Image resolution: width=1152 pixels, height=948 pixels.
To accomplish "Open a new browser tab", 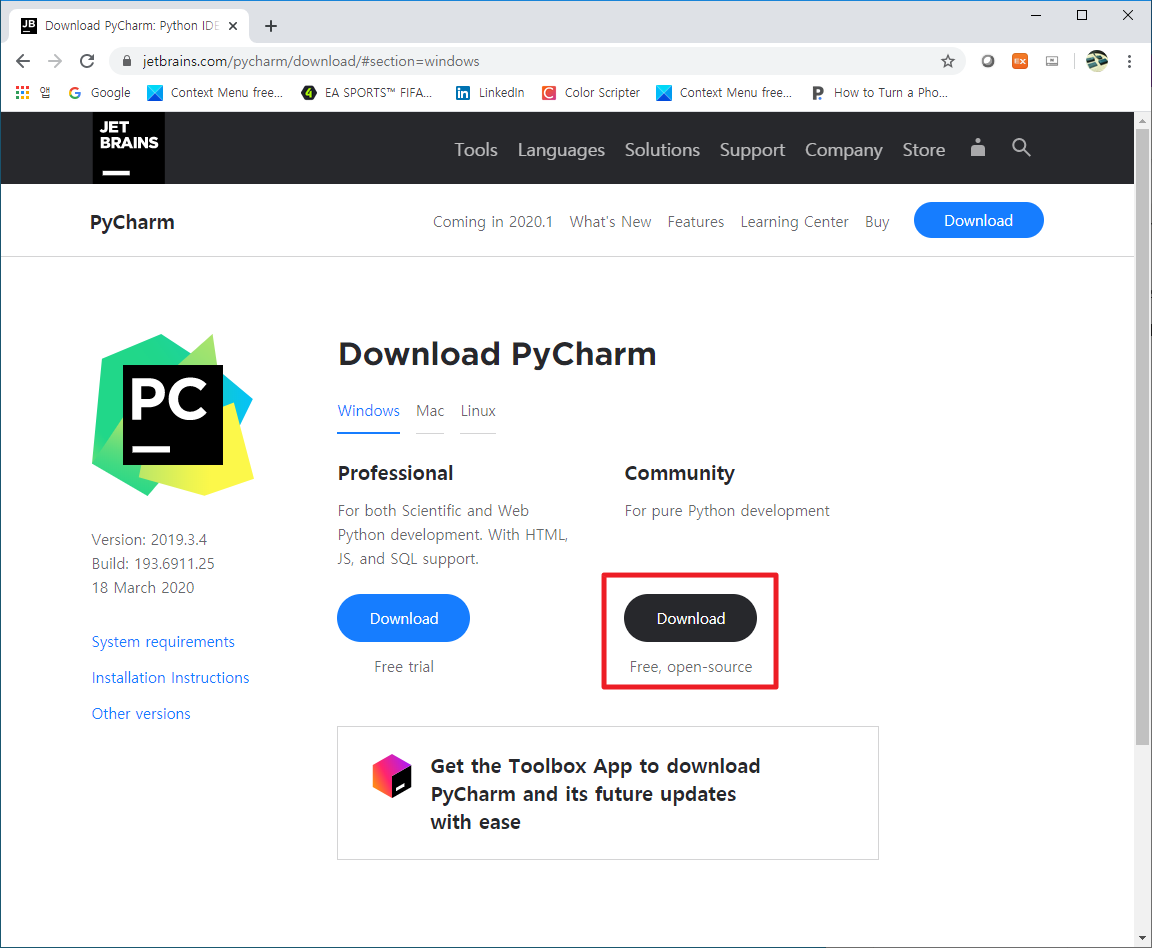I will tap(270, 26).
